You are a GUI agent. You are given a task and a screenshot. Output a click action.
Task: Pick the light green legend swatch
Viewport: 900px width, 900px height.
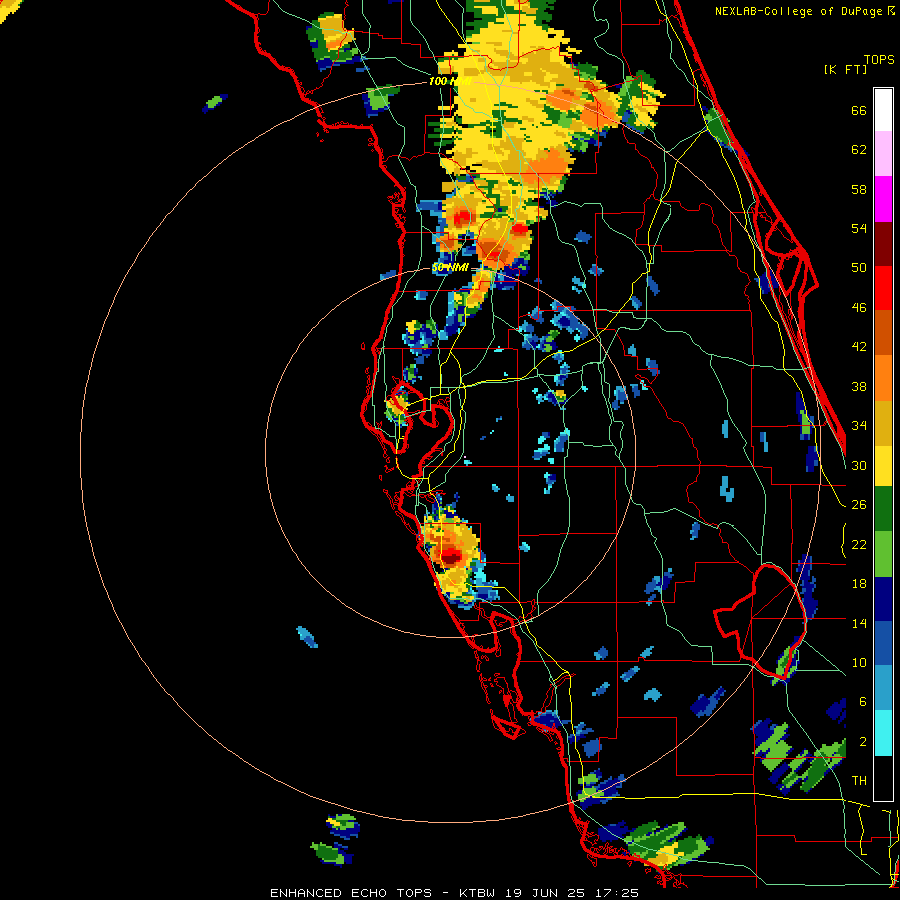click(x=883, y=553)
